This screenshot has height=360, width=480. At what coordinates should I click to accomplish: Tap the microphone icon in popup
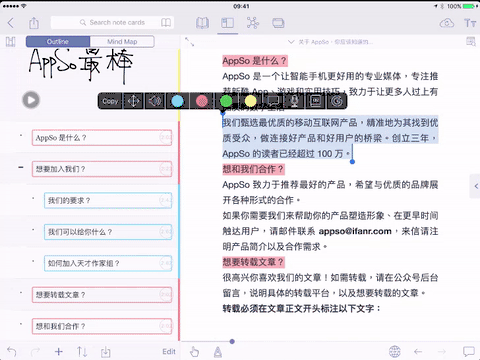point(295,101)
